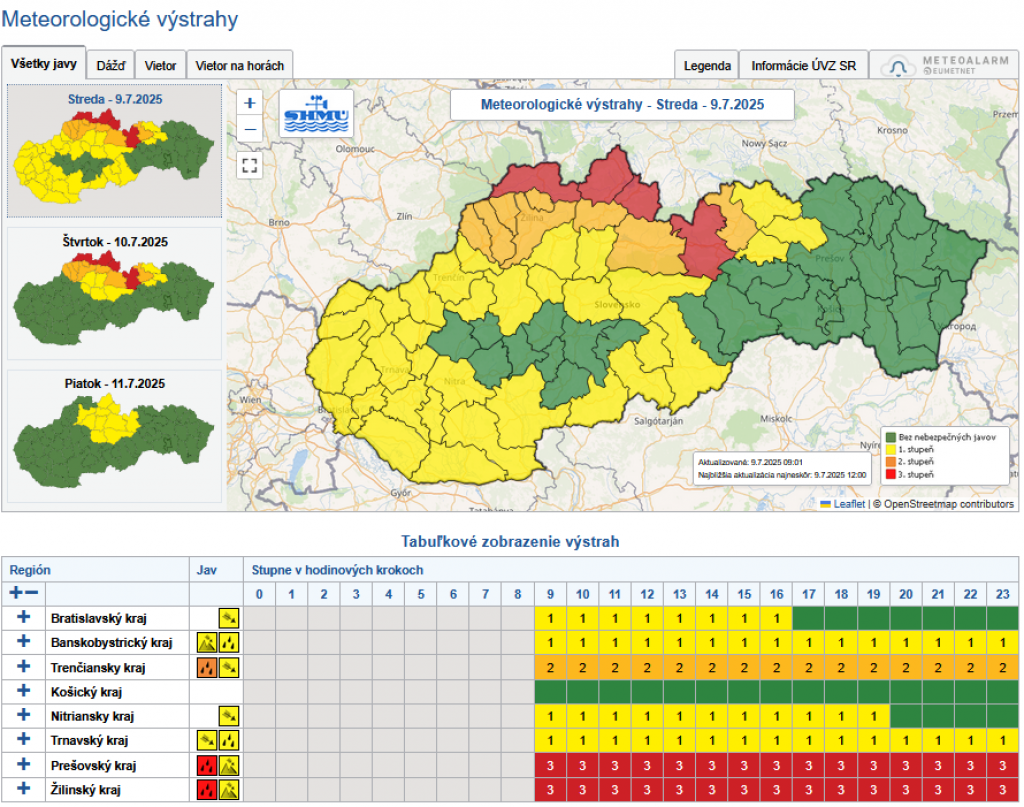1024x807 pixels.
Task: Click the red 3. stupeň legend swatch
Action: [889, 472]
